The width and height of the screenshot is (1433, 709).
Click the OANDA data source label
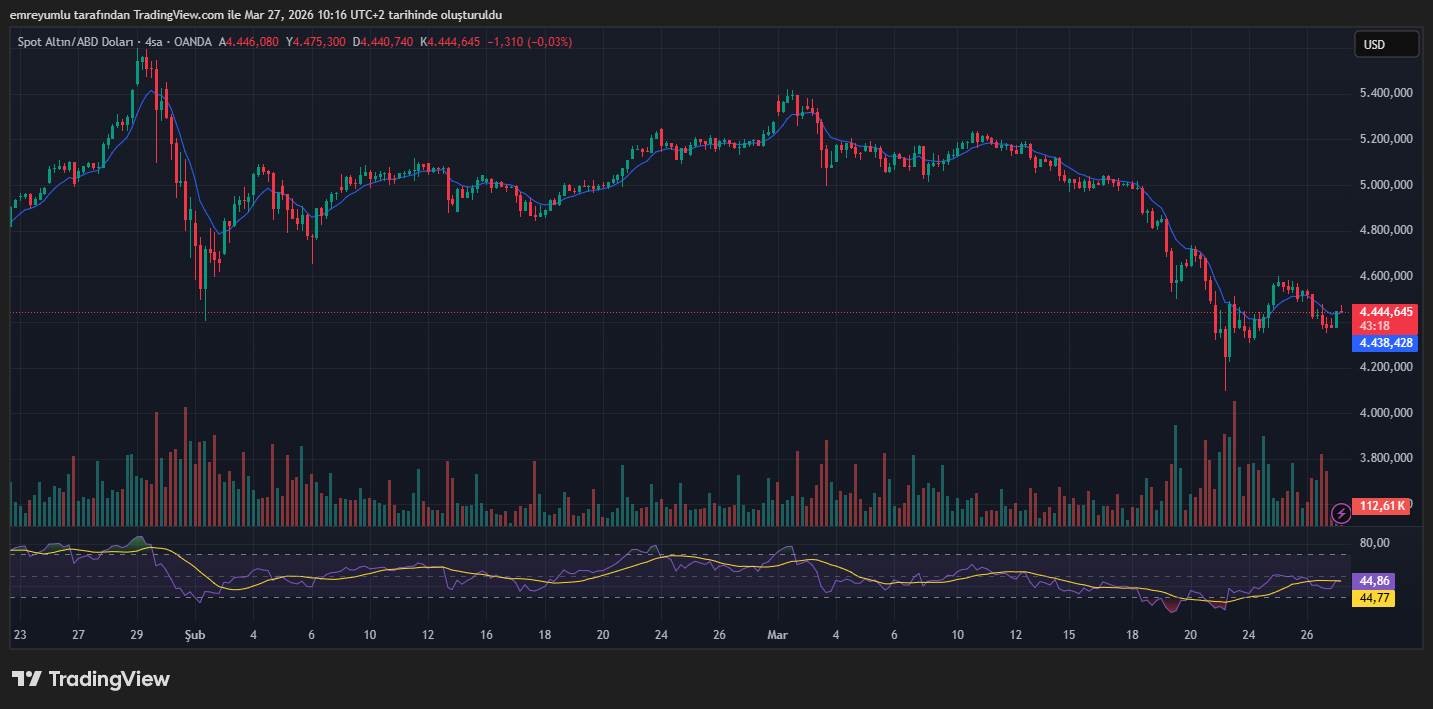(x=194, y=42)
